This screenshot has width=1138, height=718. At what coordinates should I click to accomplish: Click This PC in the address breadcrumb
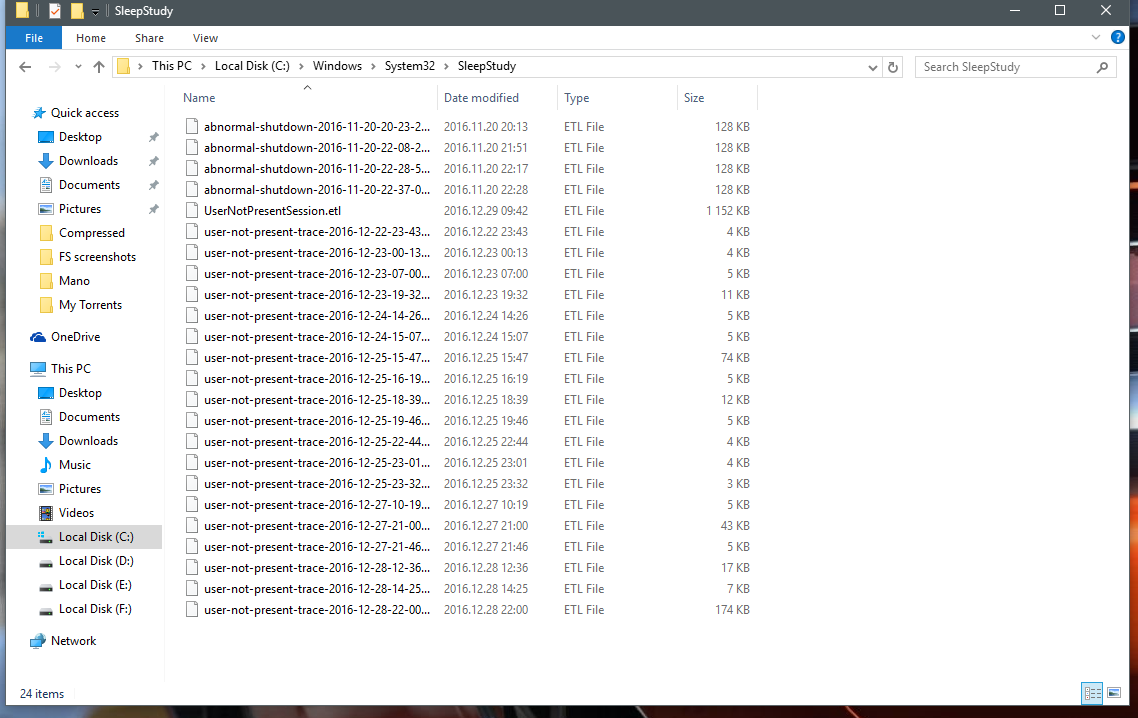(172, 66)
